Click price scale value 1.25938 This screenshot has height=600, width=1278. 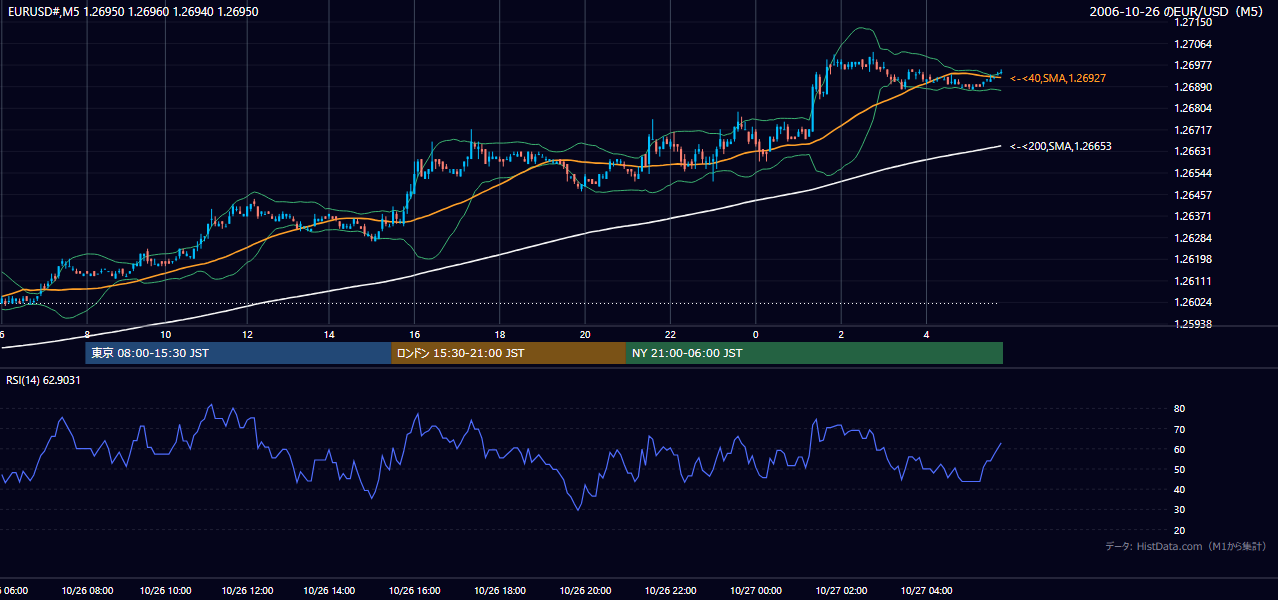[1194, 324]
